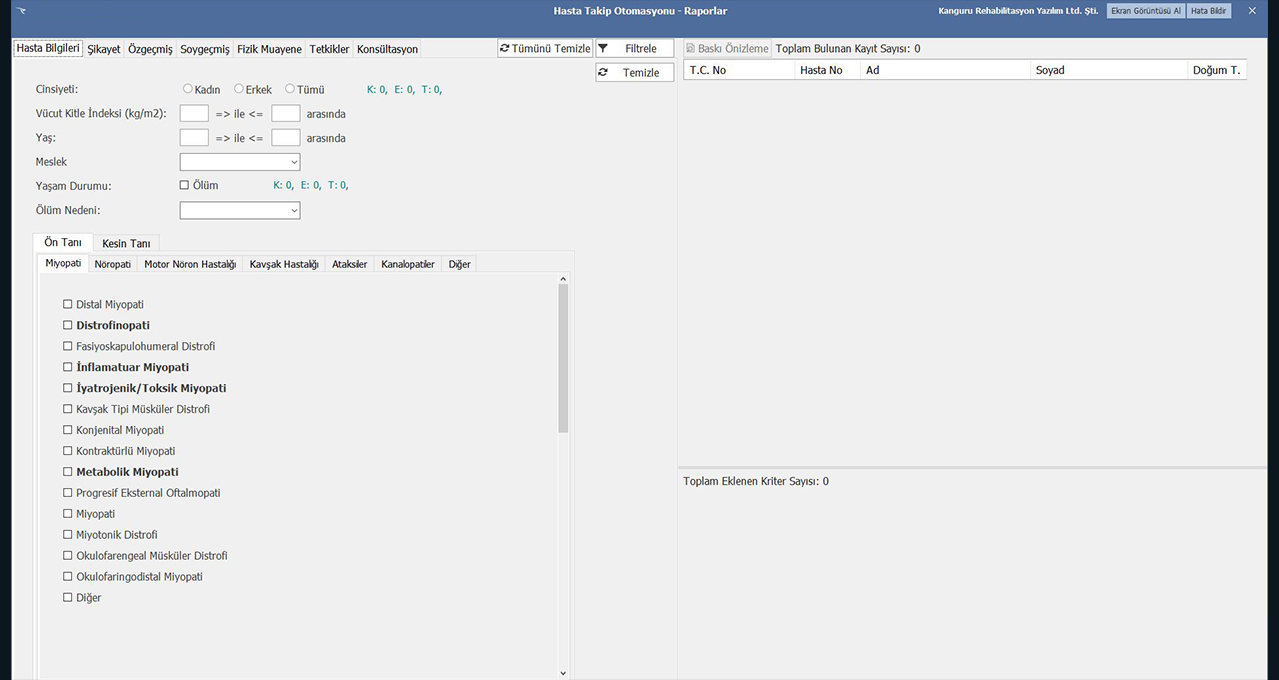Check Distrofinopati

coord(68,325)
